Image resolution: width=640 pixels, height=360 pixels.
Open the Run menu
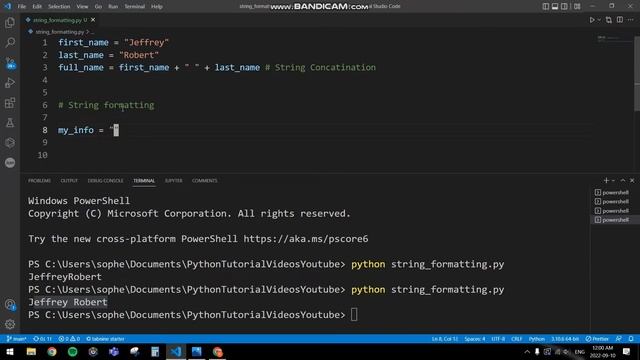113,7
